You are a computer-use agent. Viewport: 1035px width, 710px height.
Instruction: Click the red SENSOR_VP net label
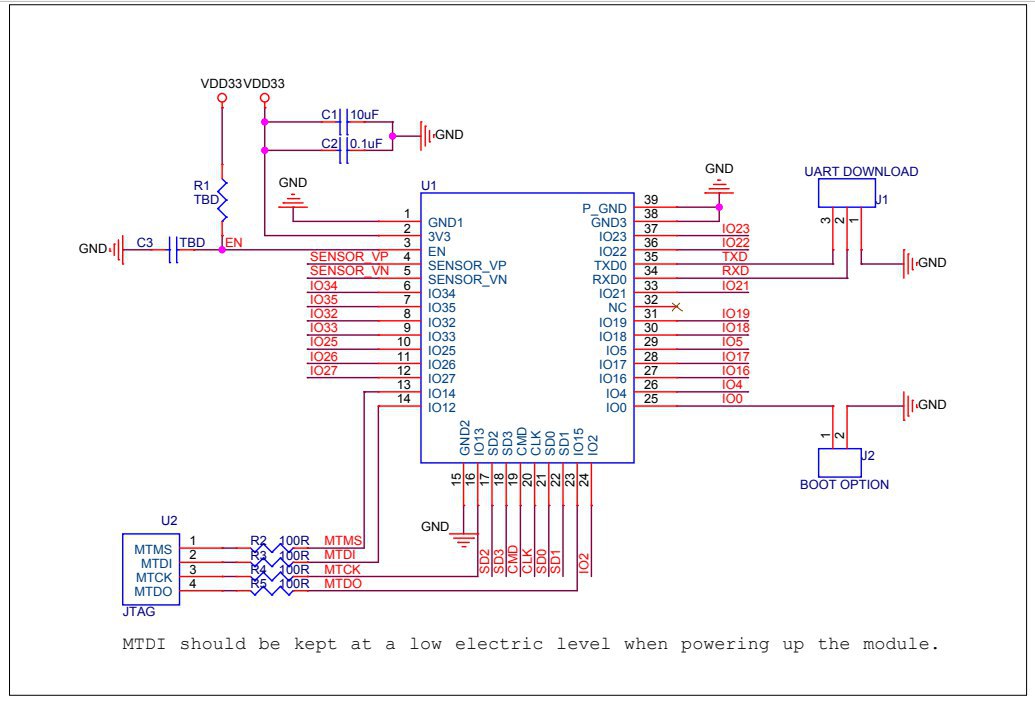[349, 257]
